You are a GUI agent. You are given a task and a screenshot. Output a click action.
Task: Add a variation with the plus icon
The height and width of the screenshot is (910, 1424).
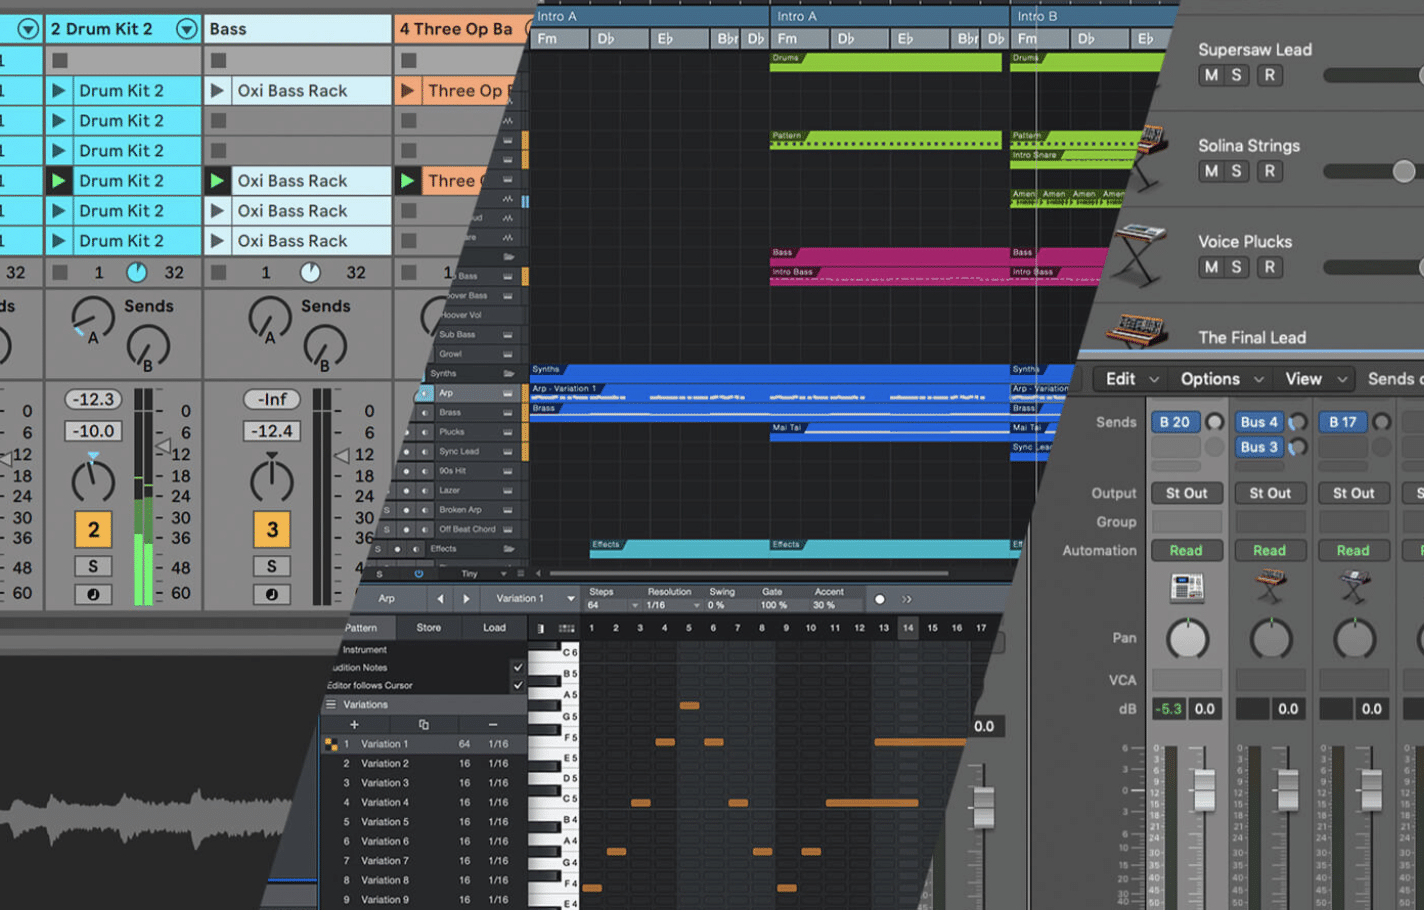click(x=354, y=724)
